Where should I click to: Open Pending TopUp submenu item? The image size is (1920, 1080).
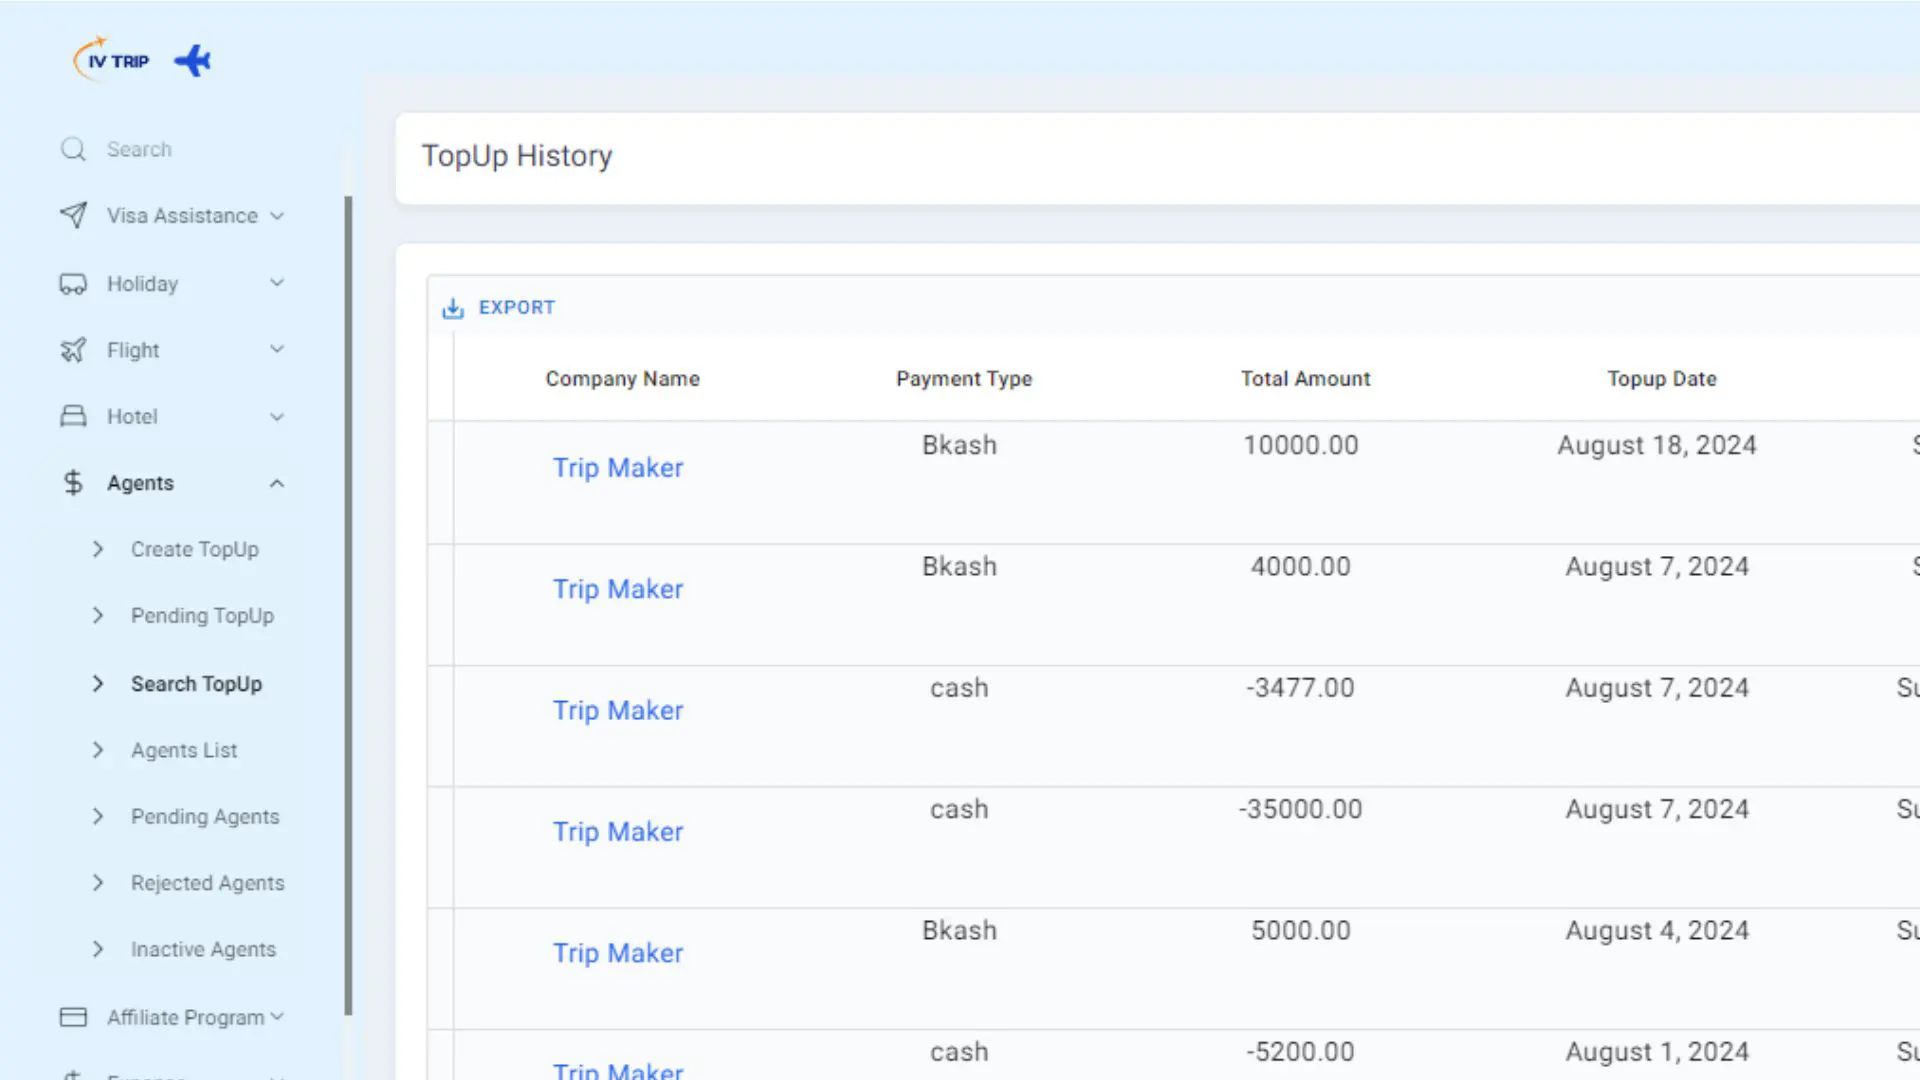pos(202,616)
